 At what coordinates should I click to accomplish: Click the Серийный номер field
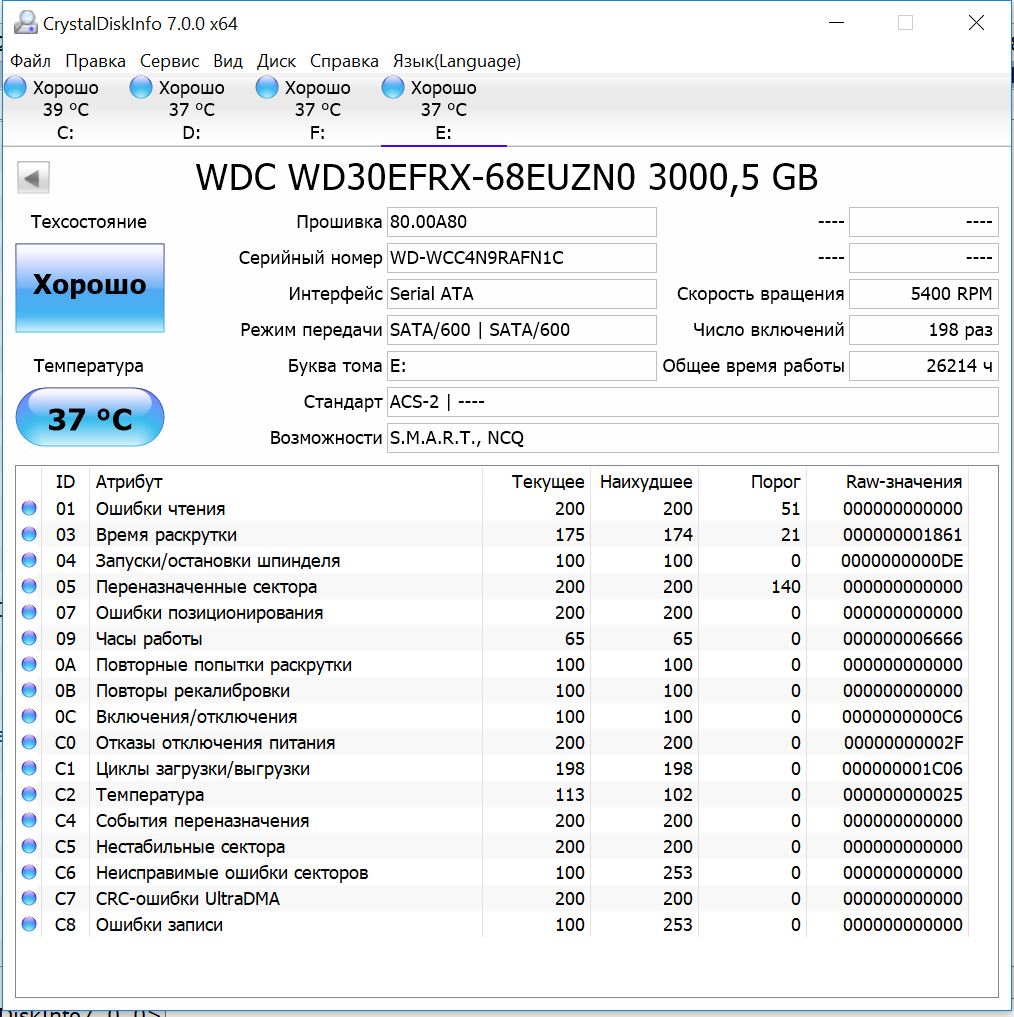[521, 258]
